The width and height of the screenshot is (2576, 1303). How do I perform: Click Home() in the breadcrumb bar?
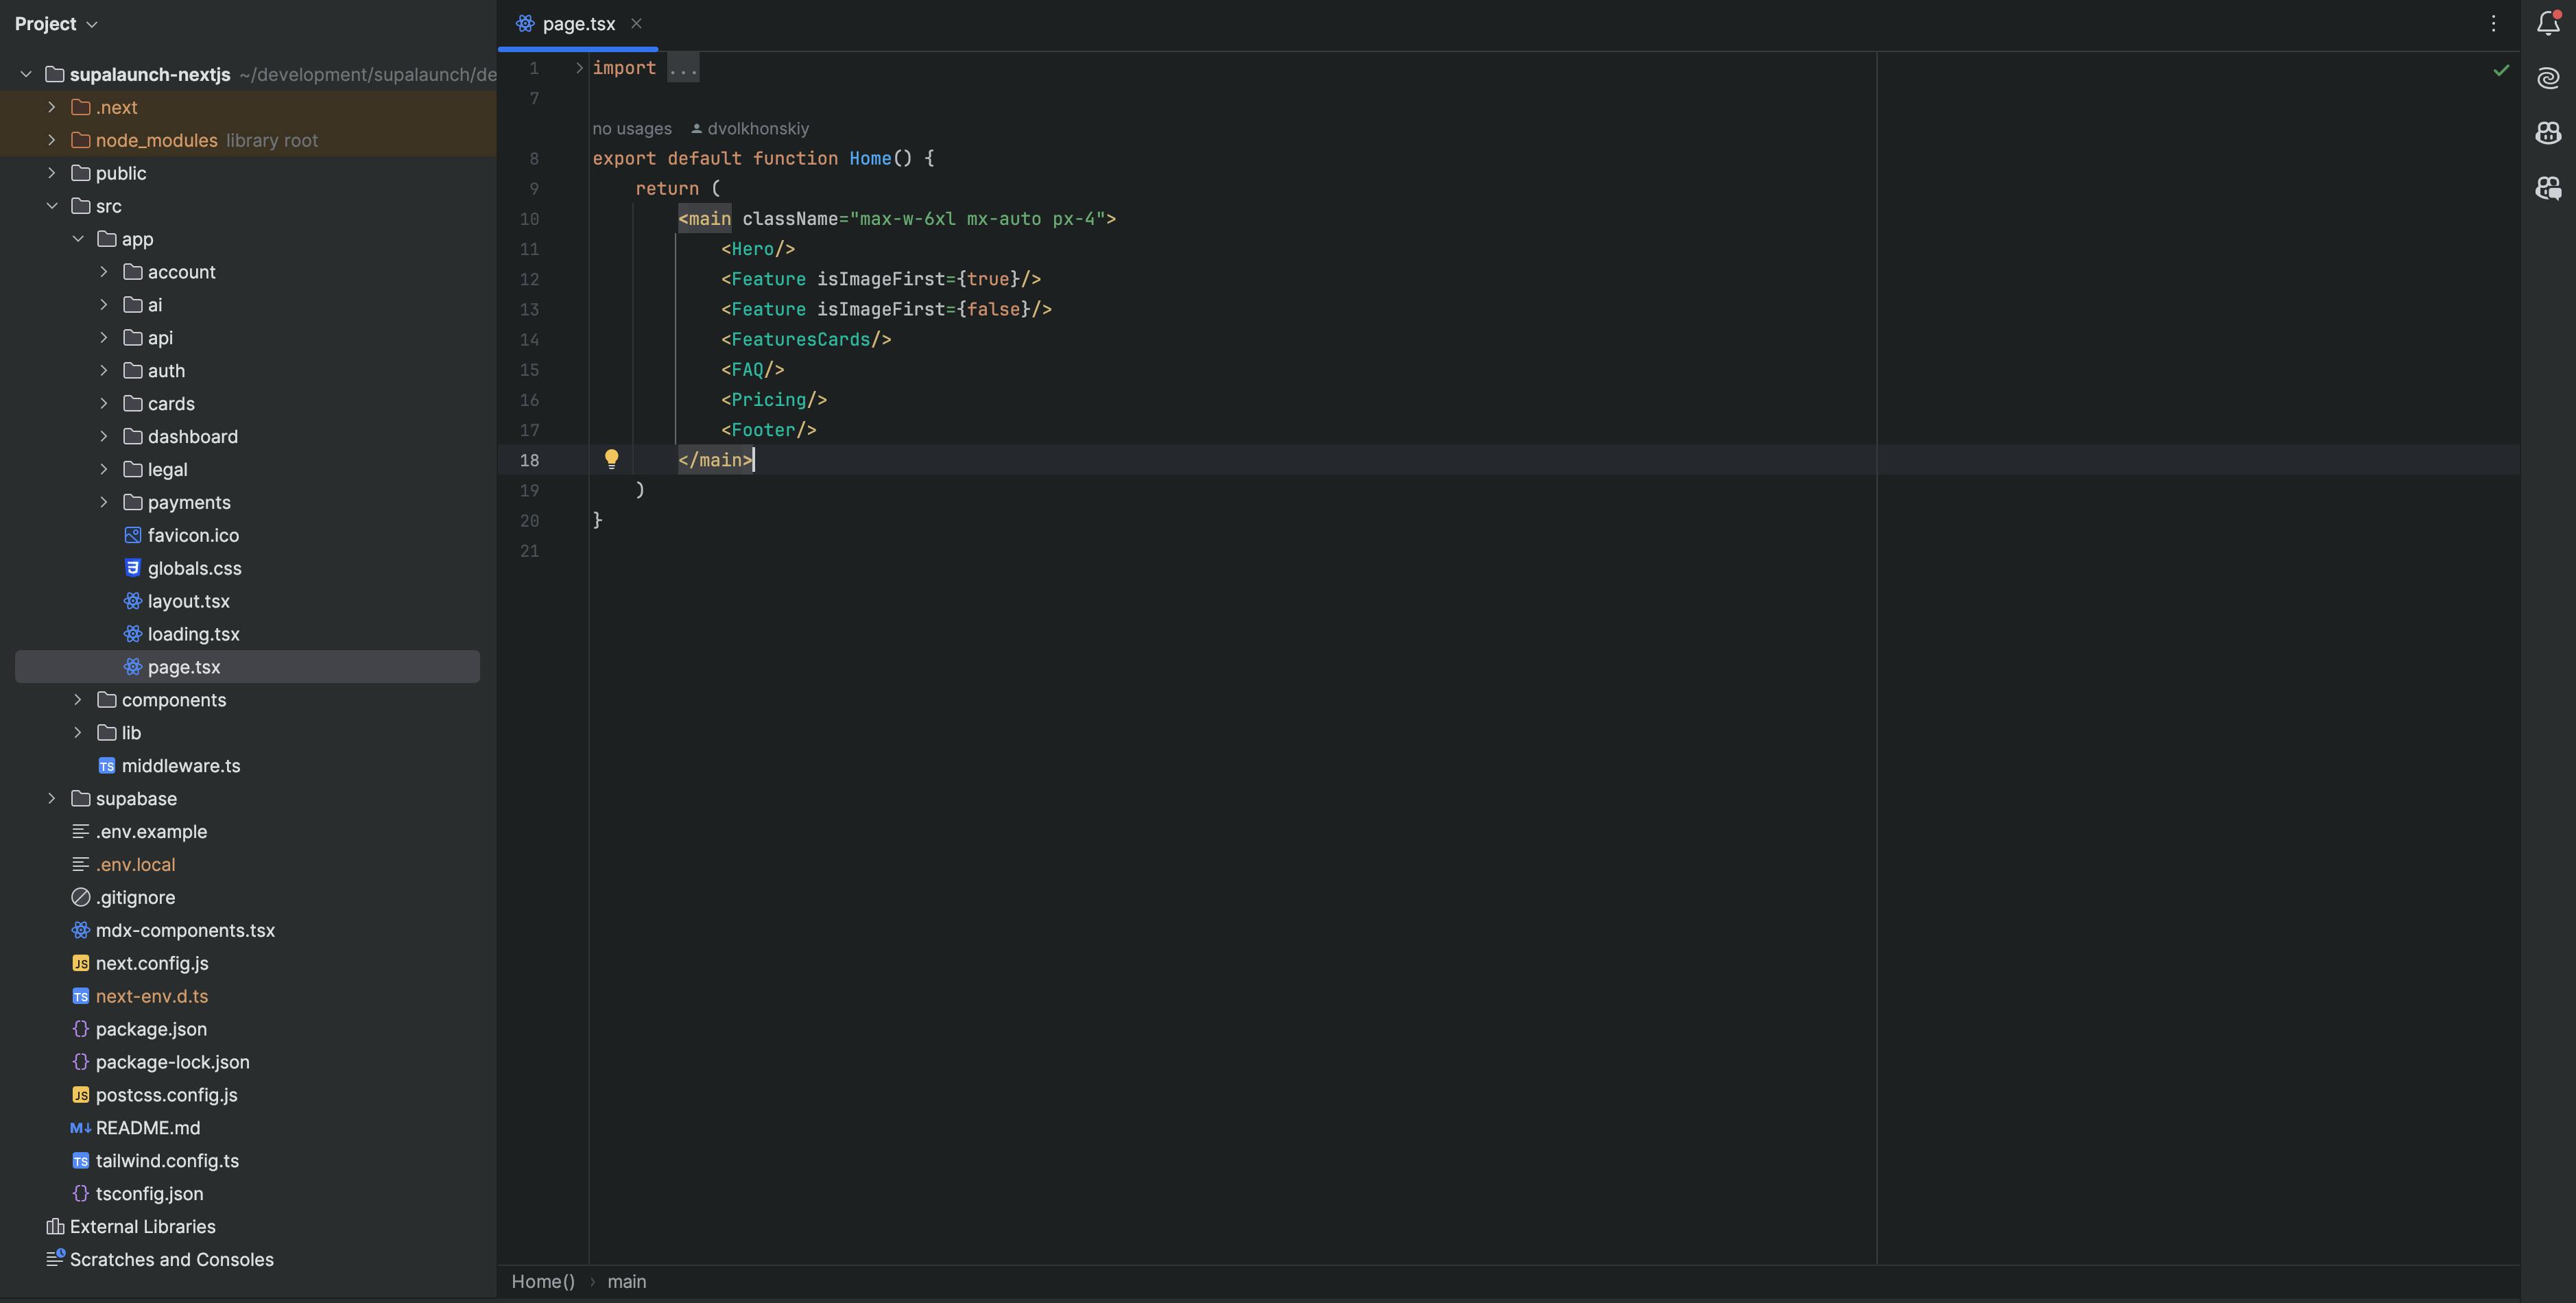click(x=543, y=1281)
